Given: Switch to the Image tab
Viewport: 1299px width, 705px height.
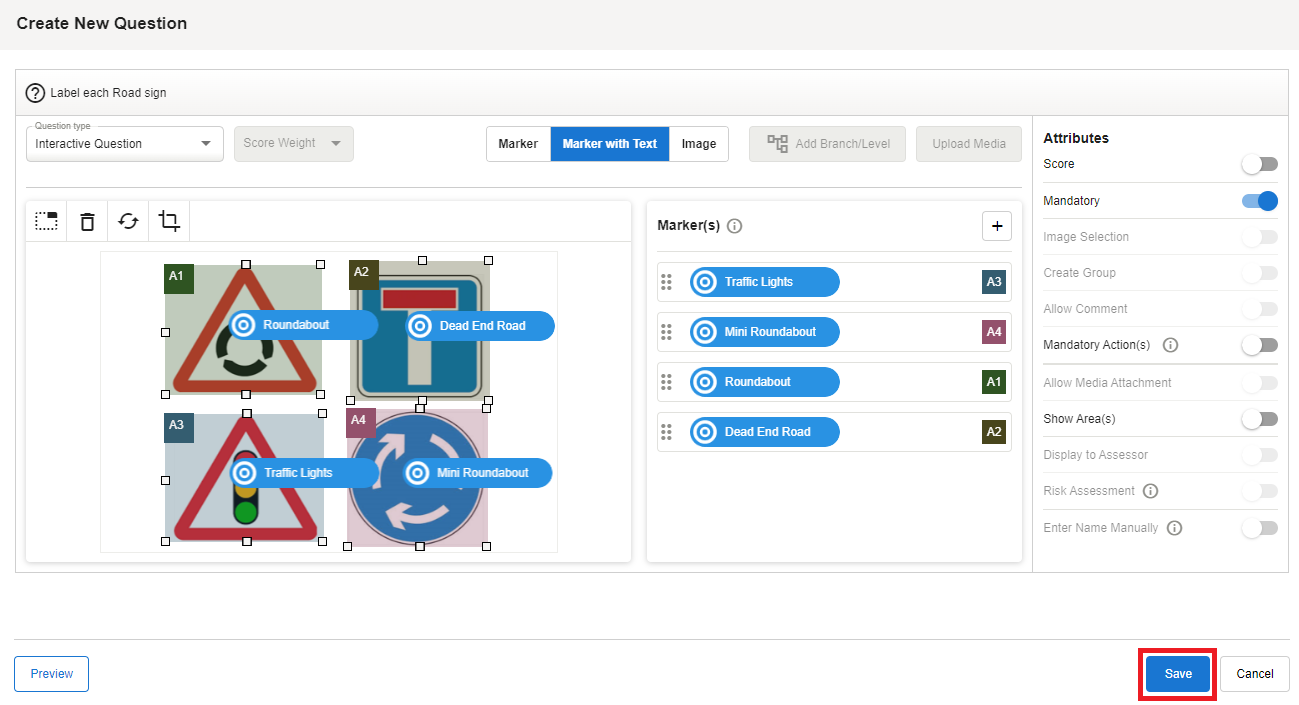Looking at the screenshot, I should pyautogui.click(x=698, y=144).
